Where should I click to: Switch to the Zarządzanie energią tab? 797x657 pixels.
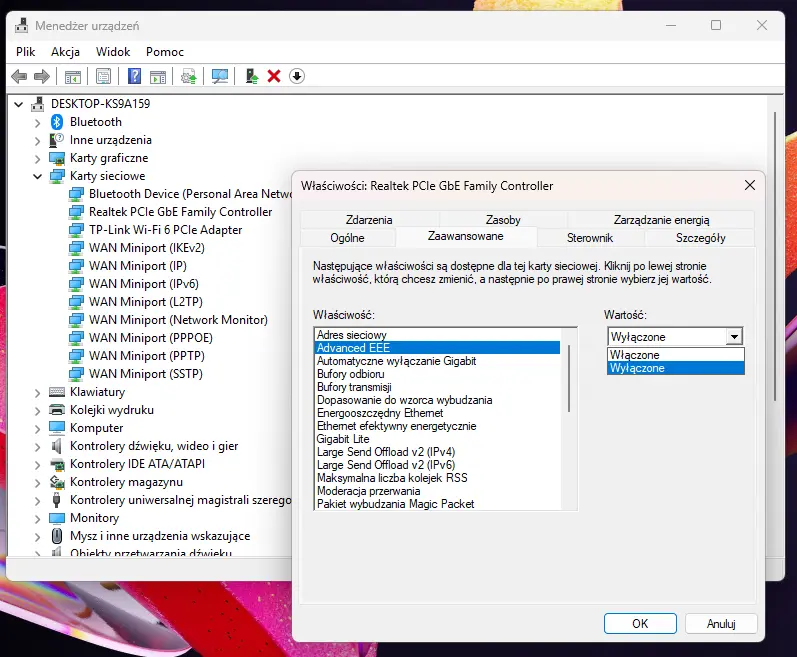[x=661, y=220]
